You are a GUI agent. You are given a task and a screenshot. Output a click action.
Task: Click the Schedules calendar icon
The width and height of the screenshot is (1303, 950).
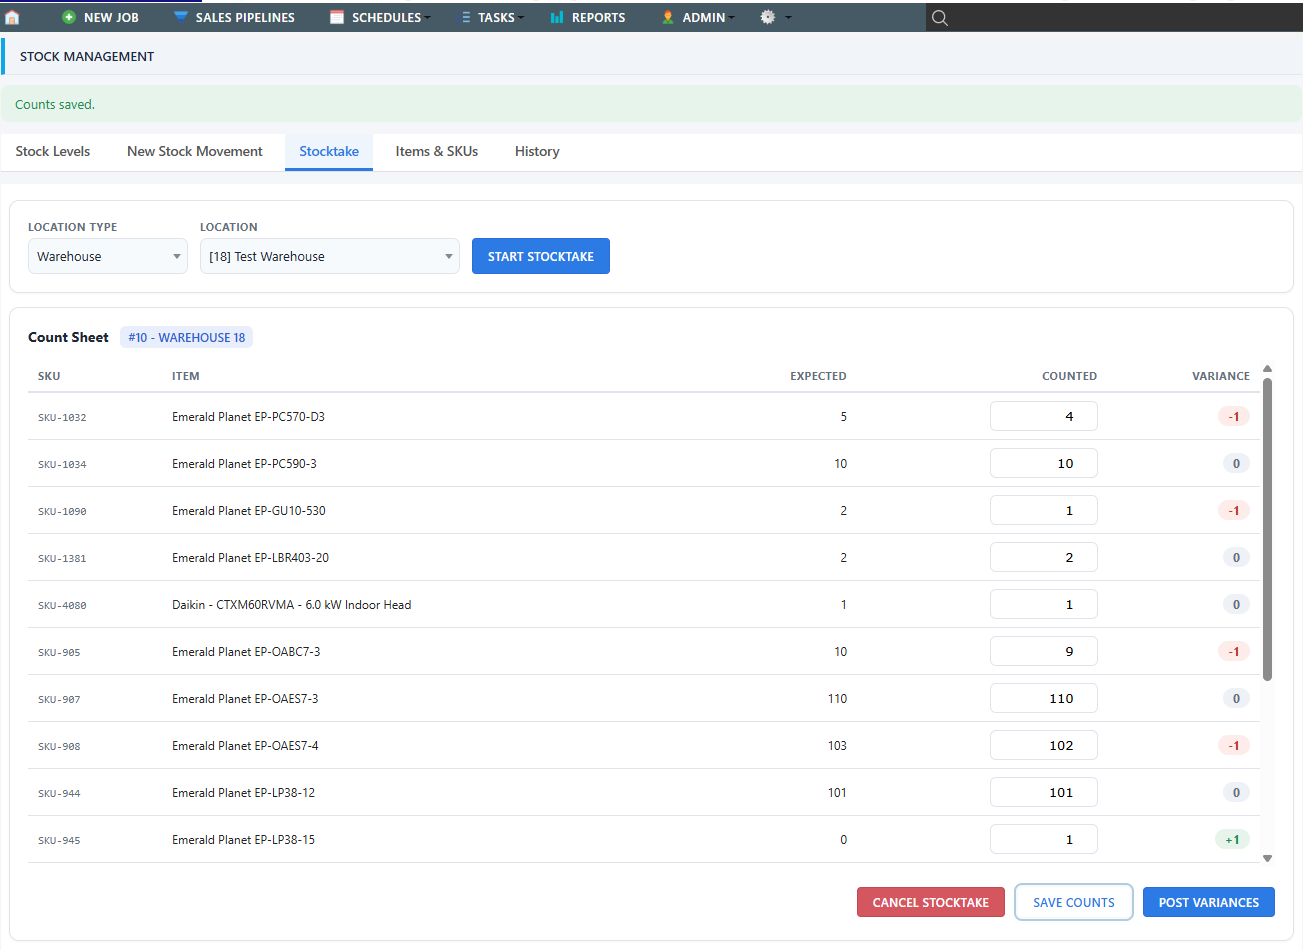(x=337, y=17)
